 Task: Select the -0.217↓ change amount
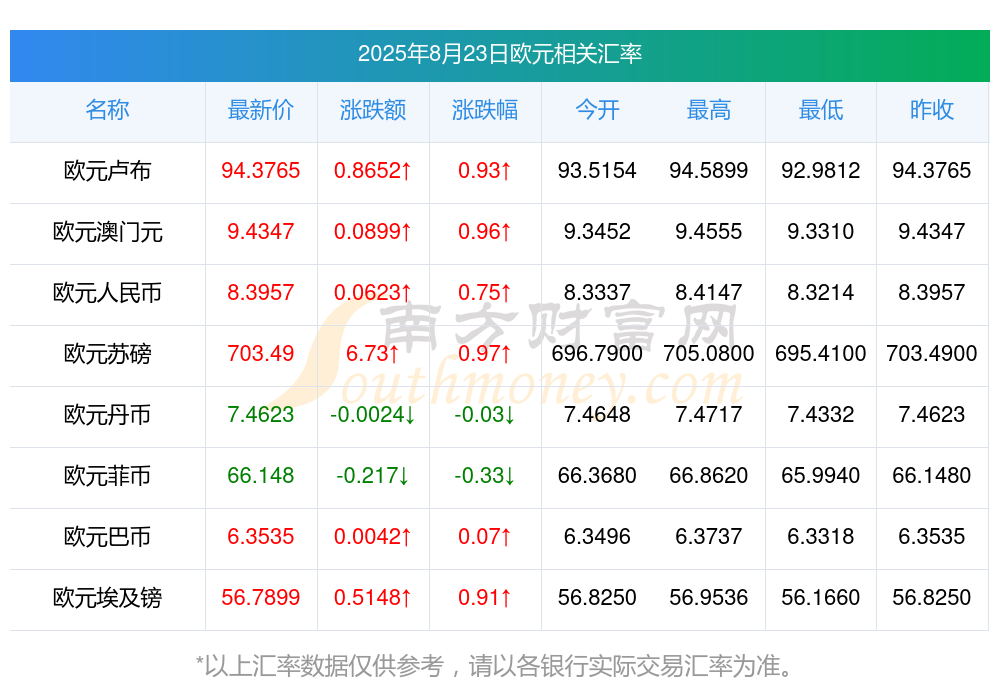(x=372, y=475)
